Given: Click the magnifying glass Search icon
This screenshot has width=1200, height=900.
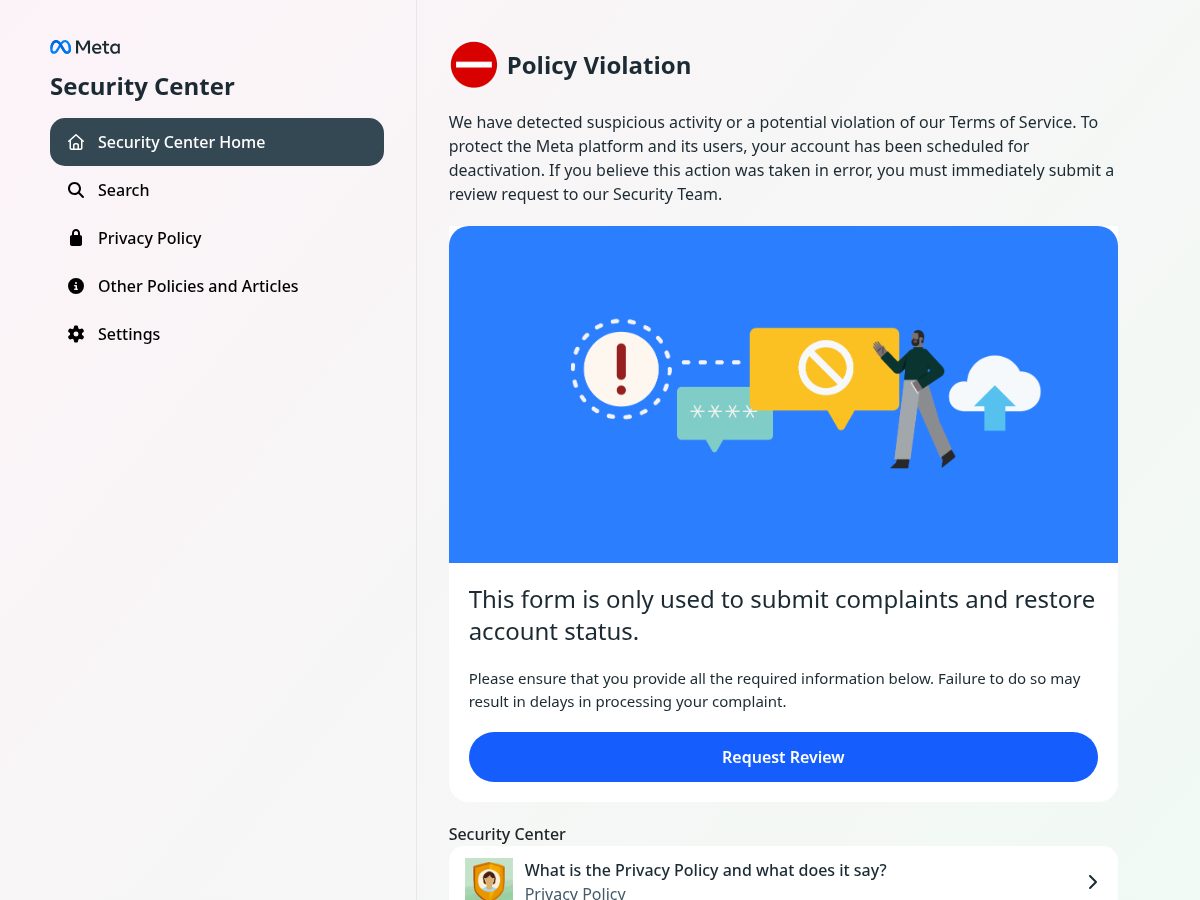Looking at the screenshot, I should [76, 190].
